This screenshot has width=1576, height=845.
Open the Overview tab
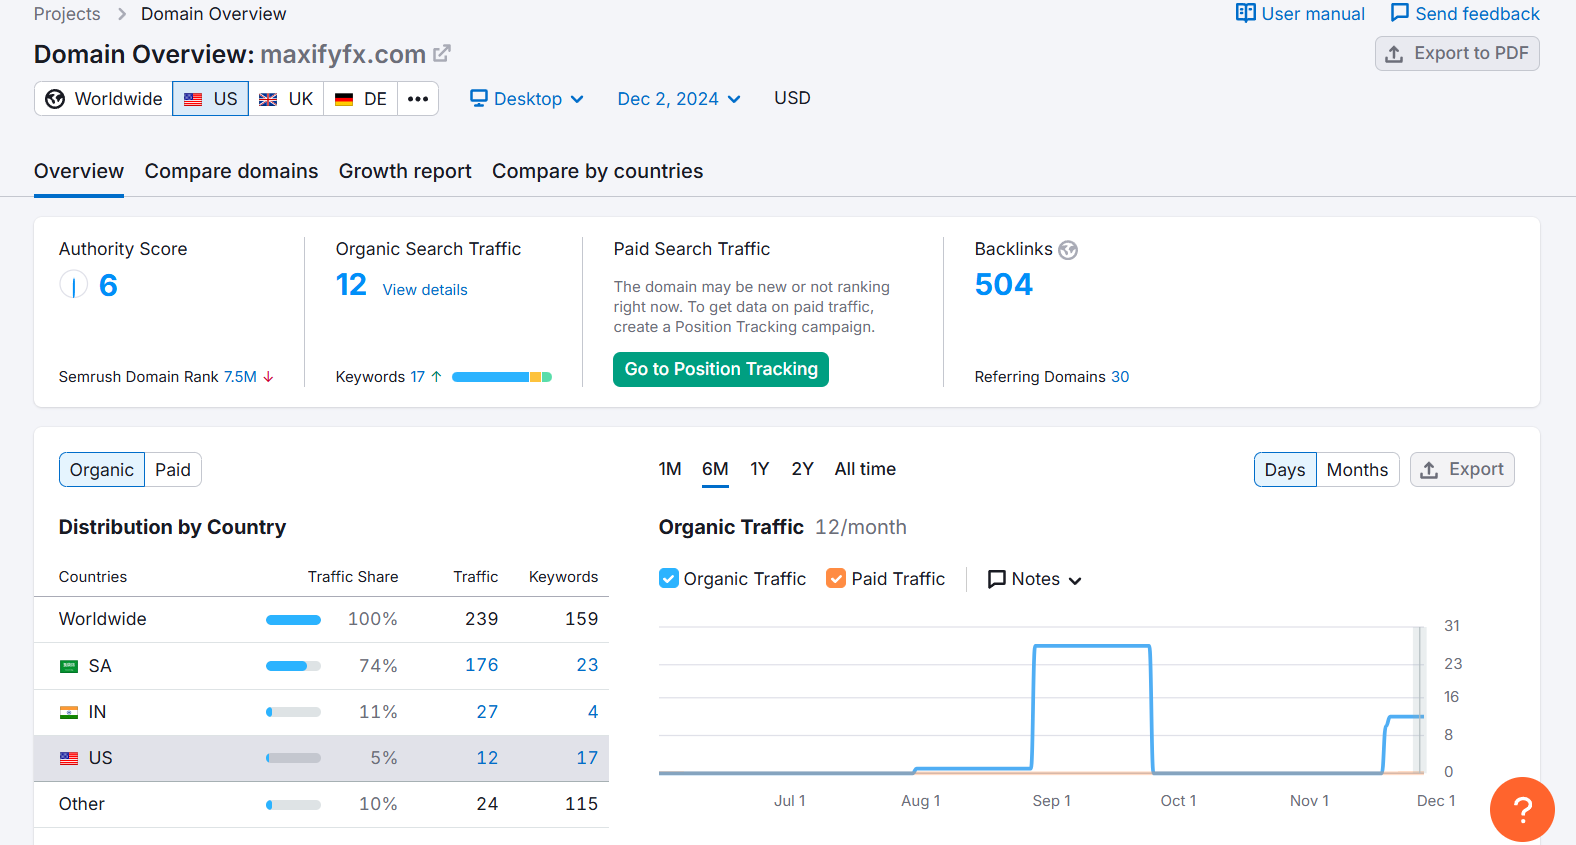click(x=79, y=171)
